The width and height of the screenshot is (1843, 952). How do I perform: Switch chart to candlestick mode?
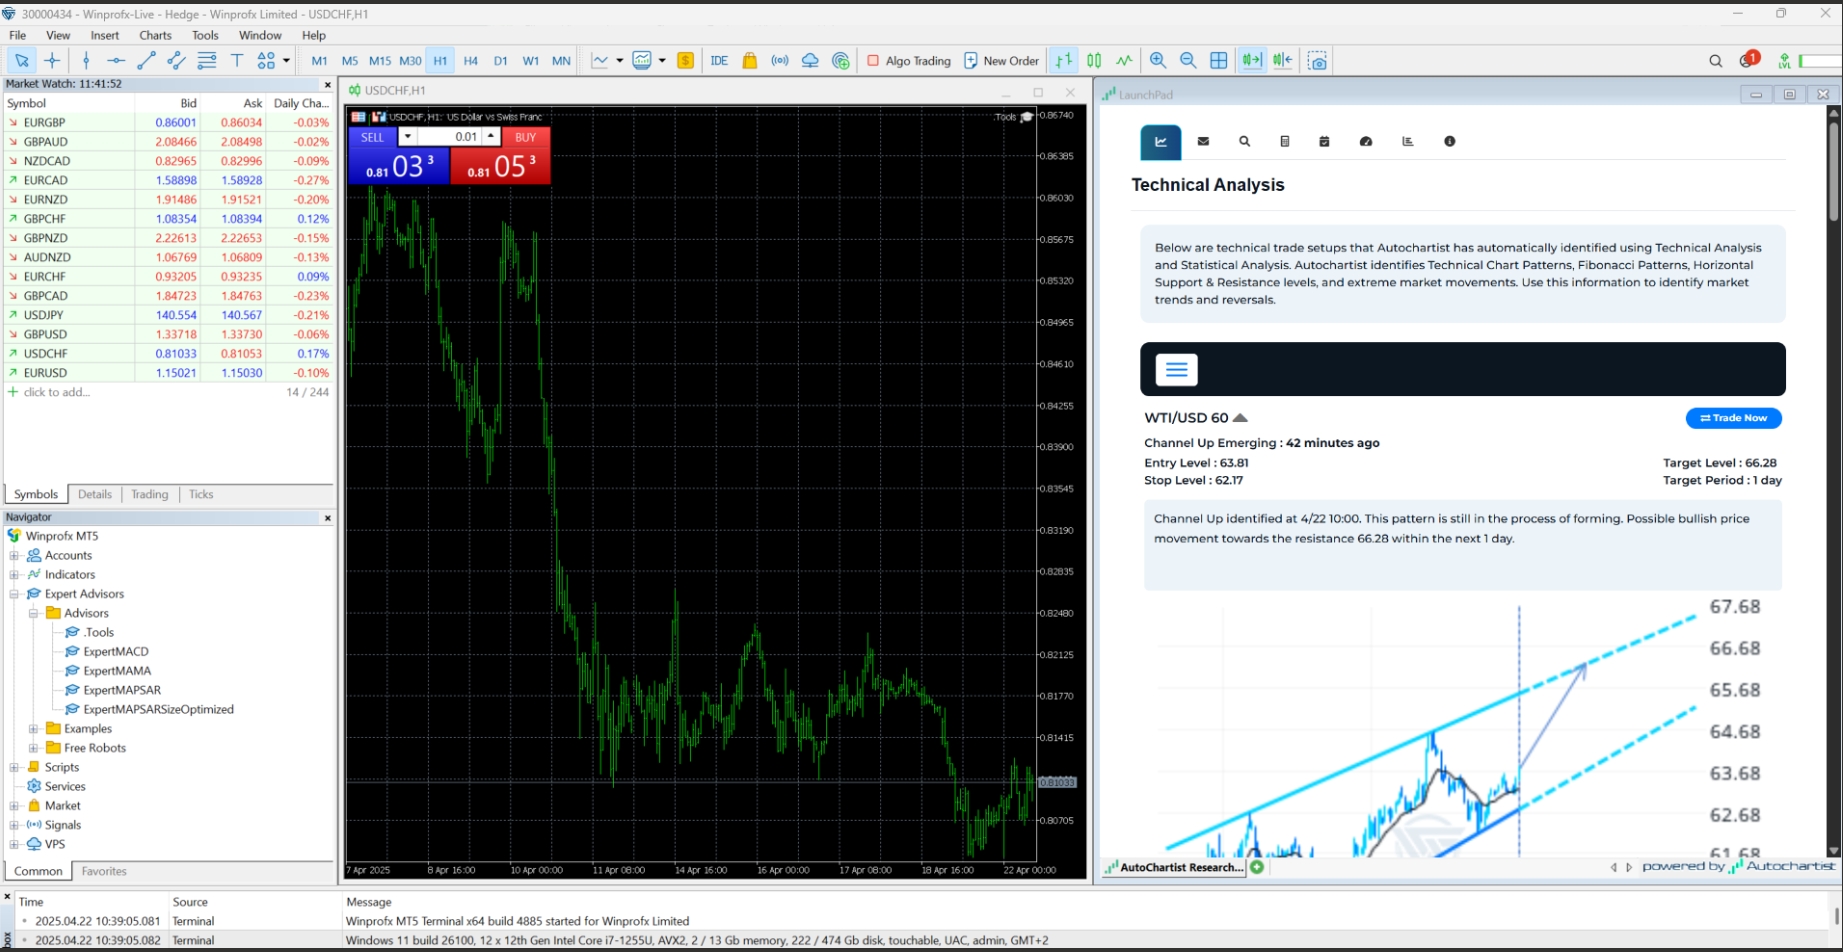pyautogui.click(x=1094, y=61)
